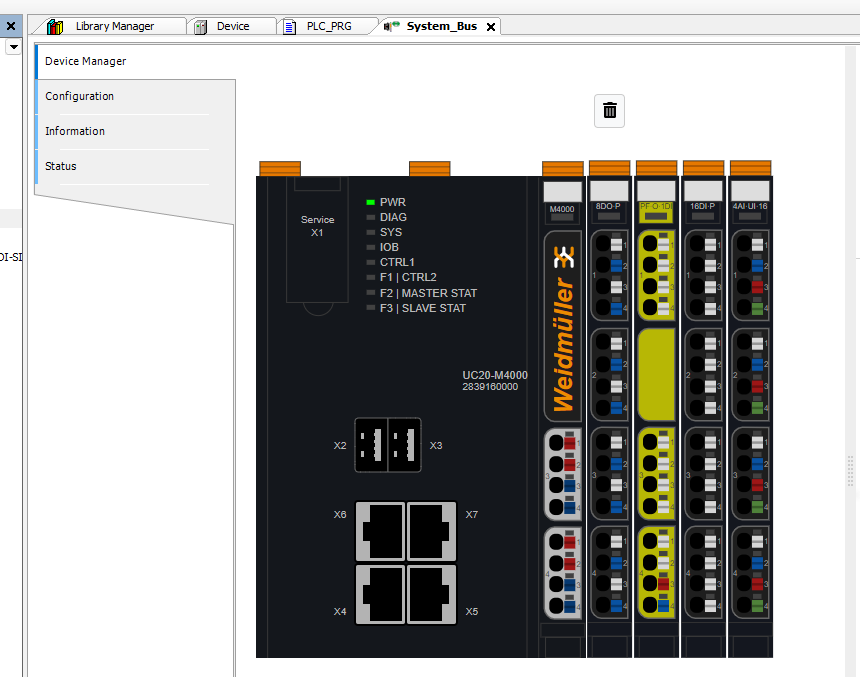
Task: Click the Library Manager book icon
Action: tap(55, 26)
